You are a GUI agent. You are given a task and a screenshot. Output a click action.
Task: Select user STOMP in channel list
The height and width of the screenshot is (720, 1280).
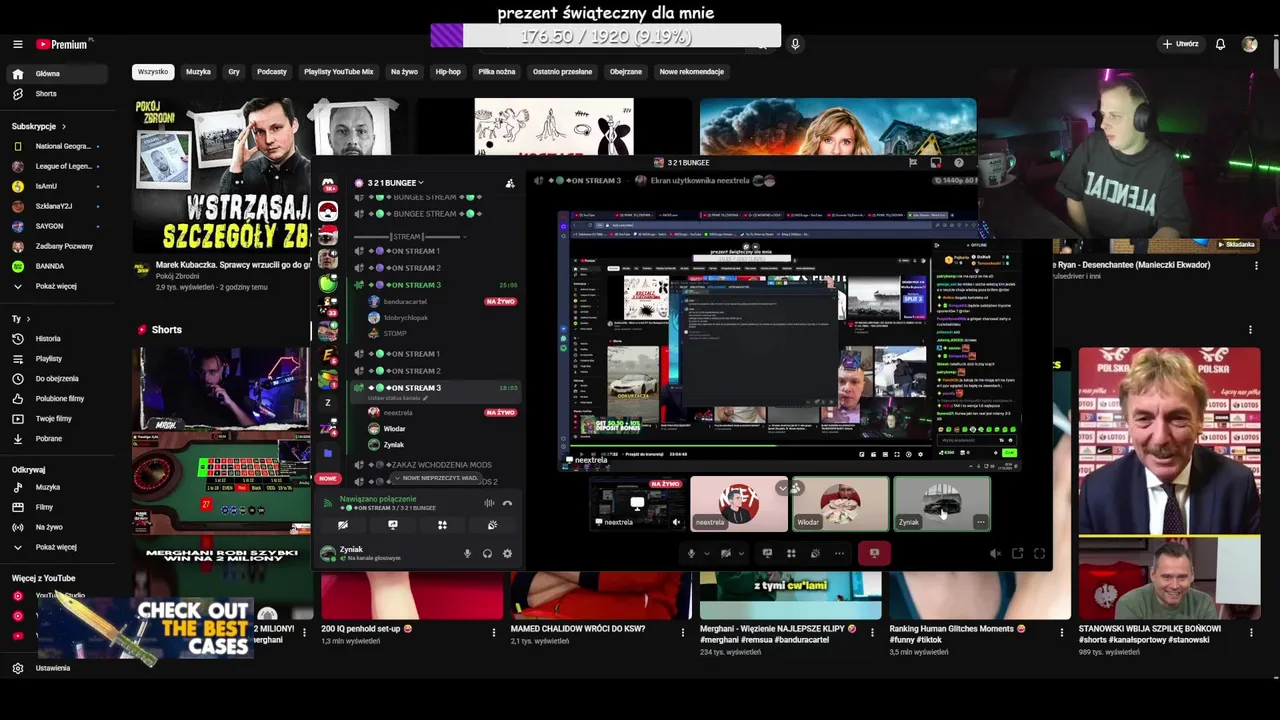(395, 333)
